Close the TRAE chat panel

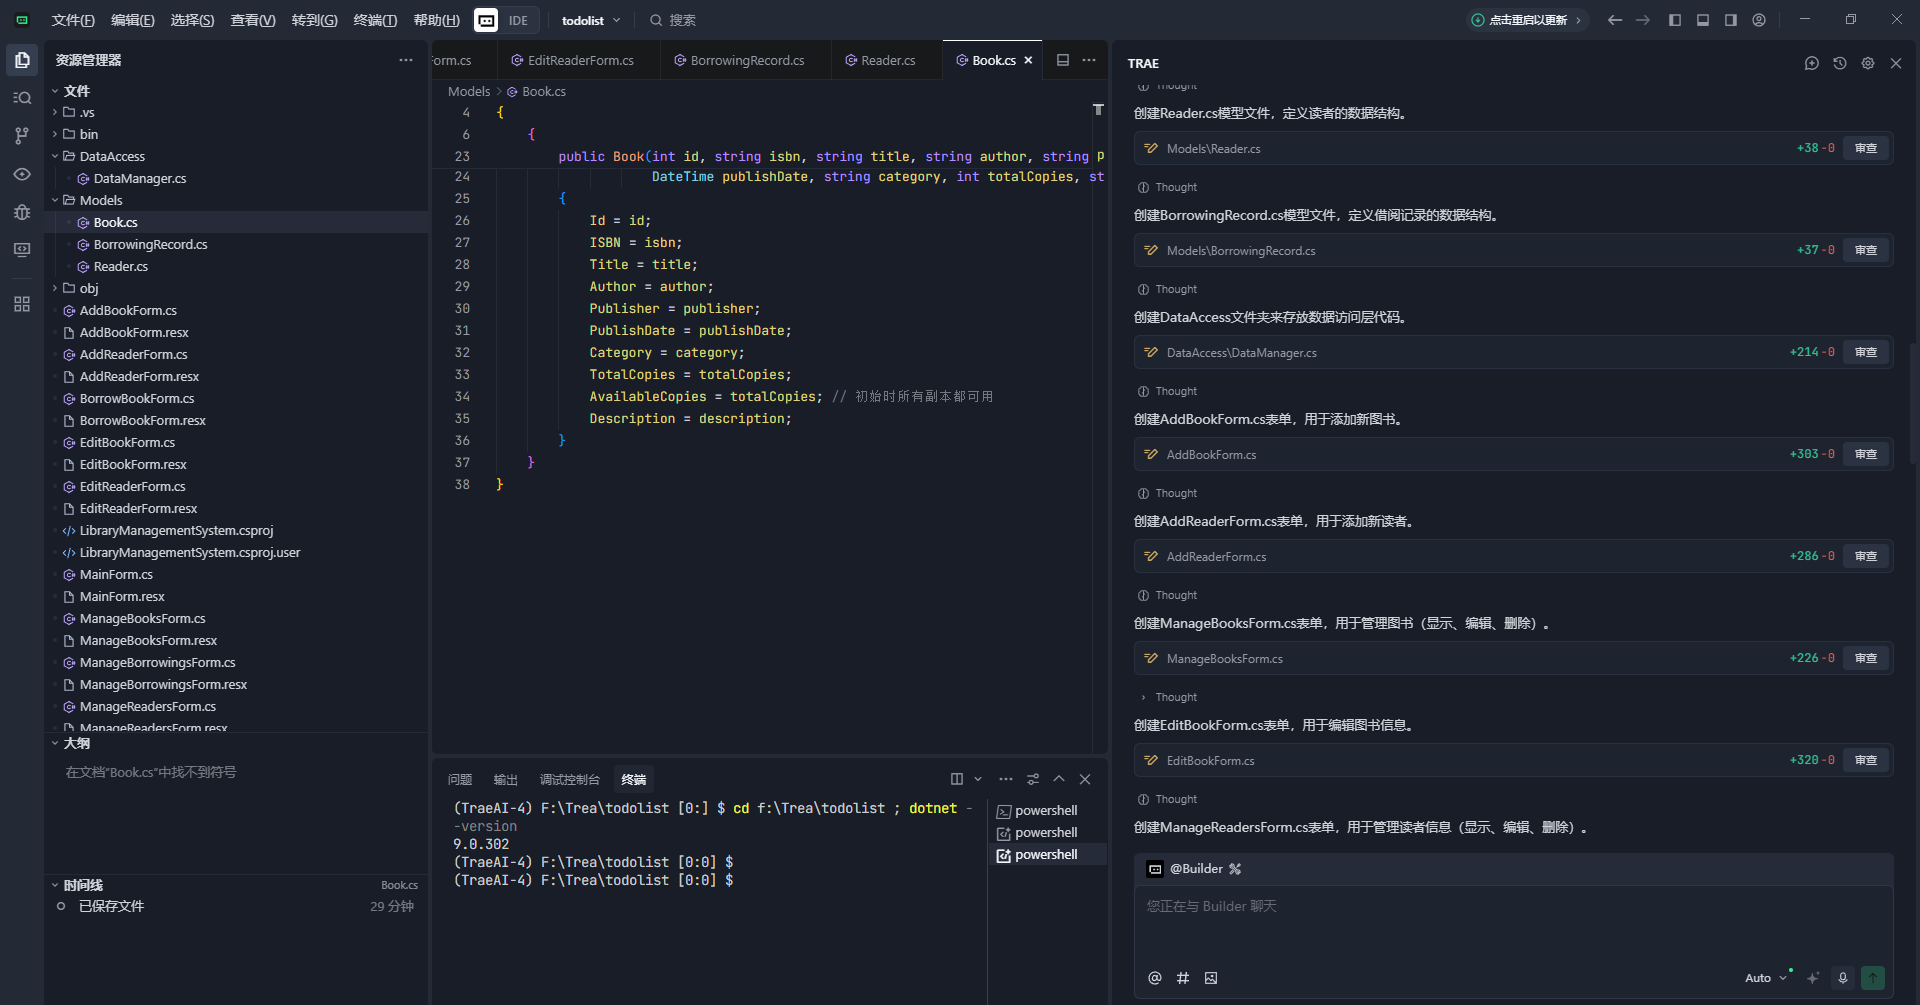pos(1895,63)
